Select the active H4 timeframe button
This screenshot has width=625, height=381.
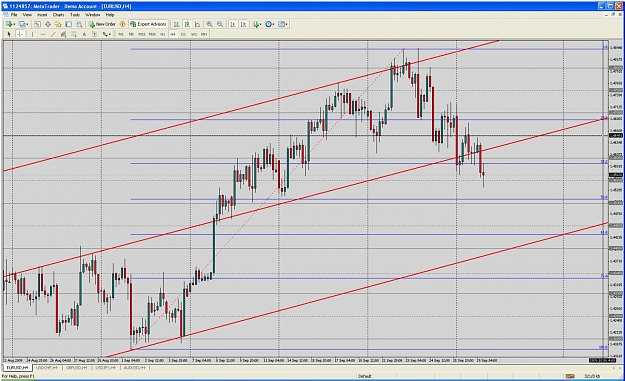tap(173, 34)
